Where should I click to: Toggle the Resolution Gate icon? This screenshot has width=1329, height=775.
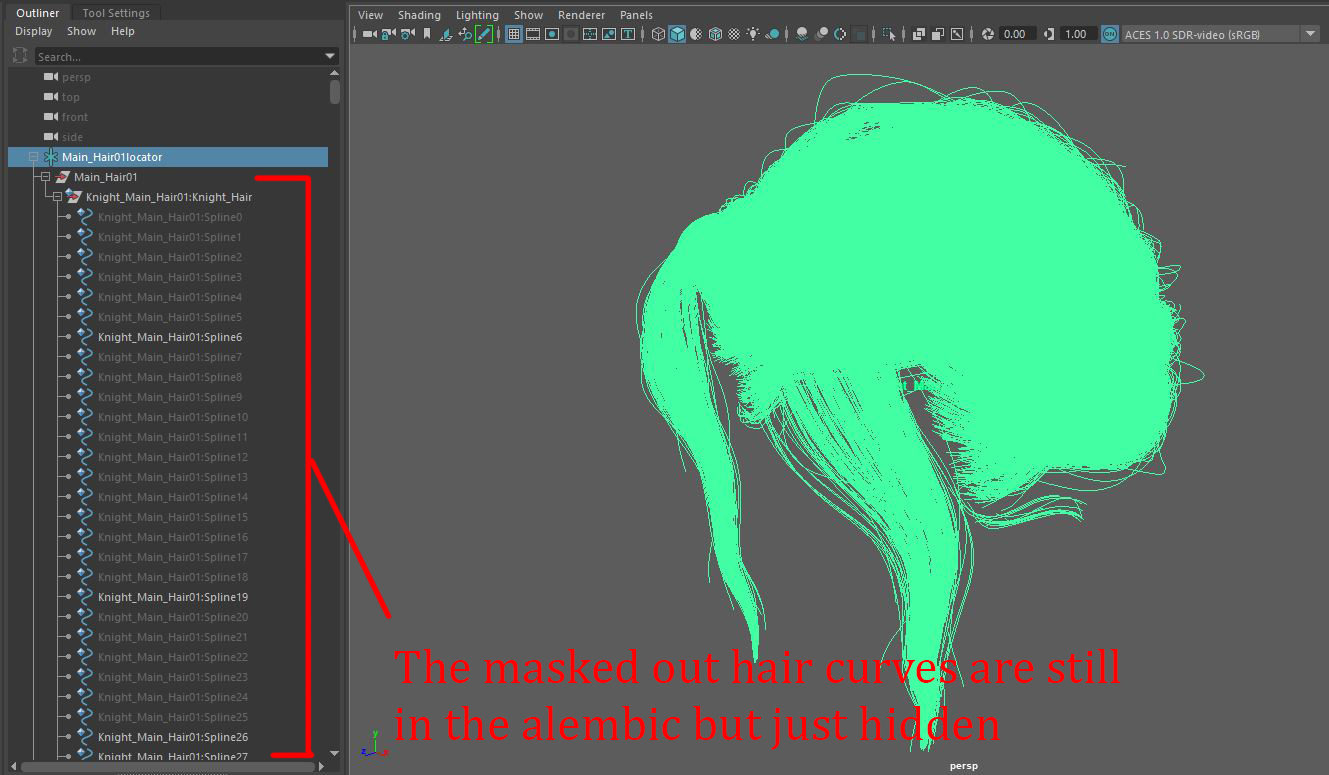click(x=552, y=34)
